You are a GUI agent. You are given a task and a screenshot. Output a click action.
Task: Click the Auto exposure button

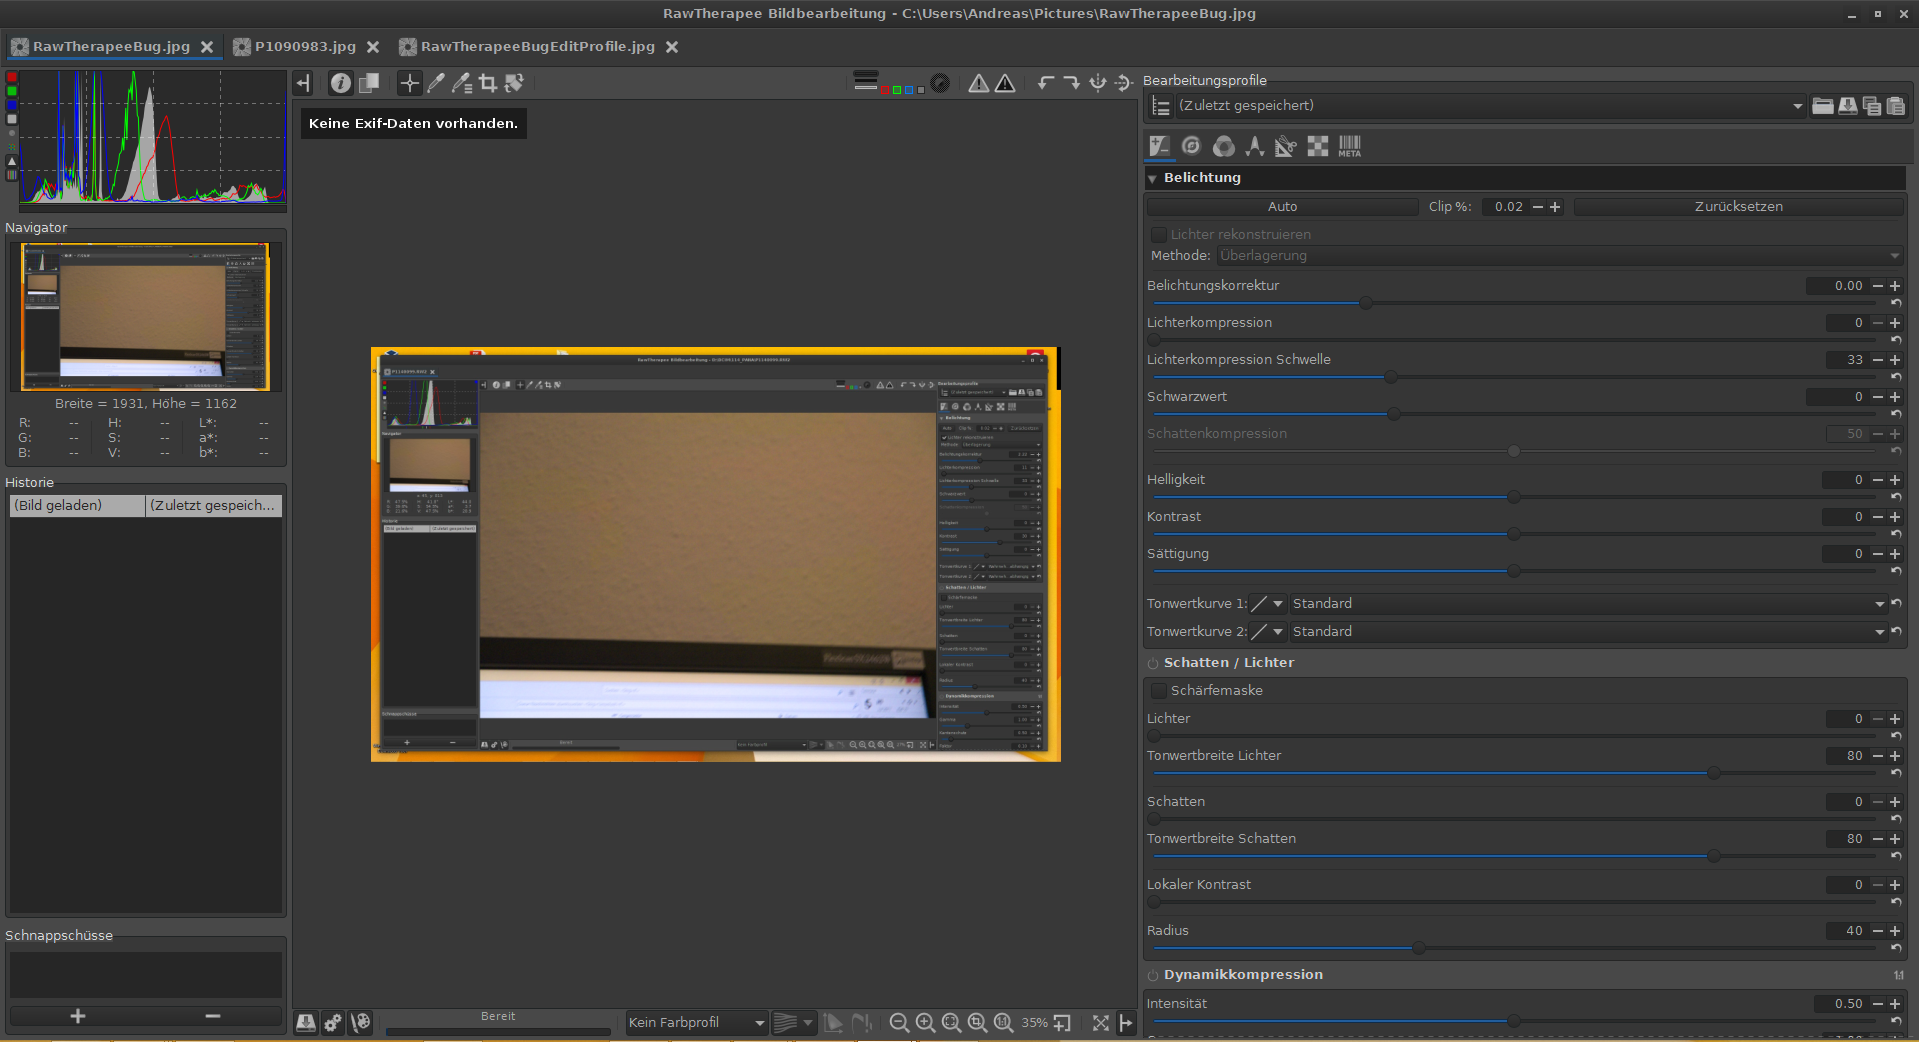[1282, 206]
